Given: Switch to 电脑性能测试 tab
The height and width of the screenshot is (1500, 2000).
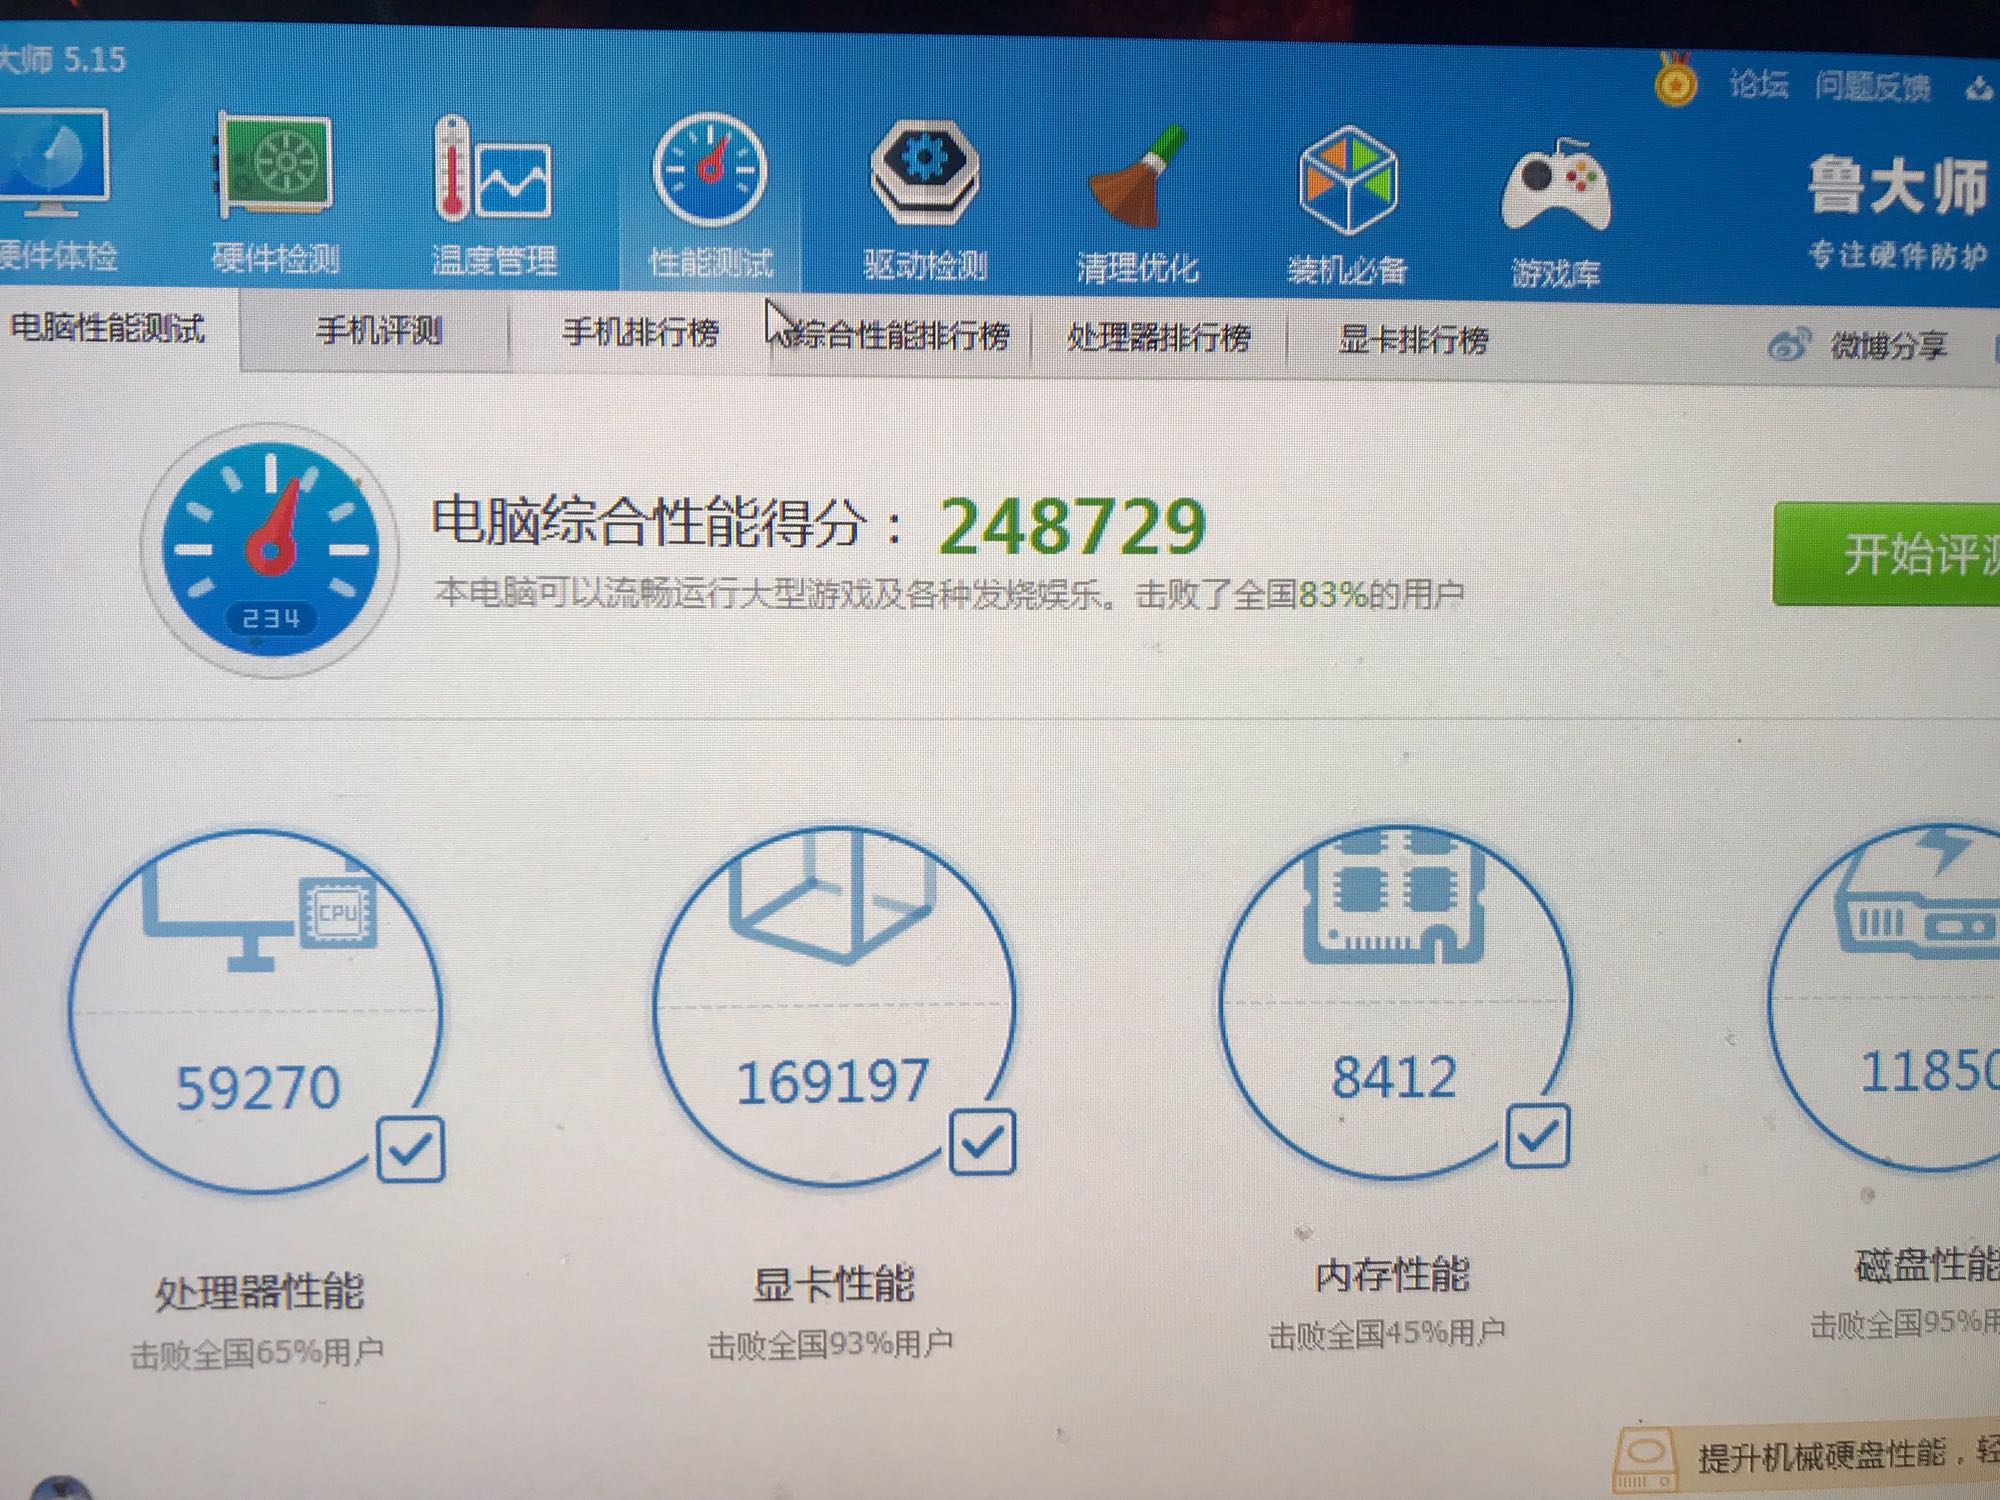Looking at the screenshot, I should click(108, 328).
